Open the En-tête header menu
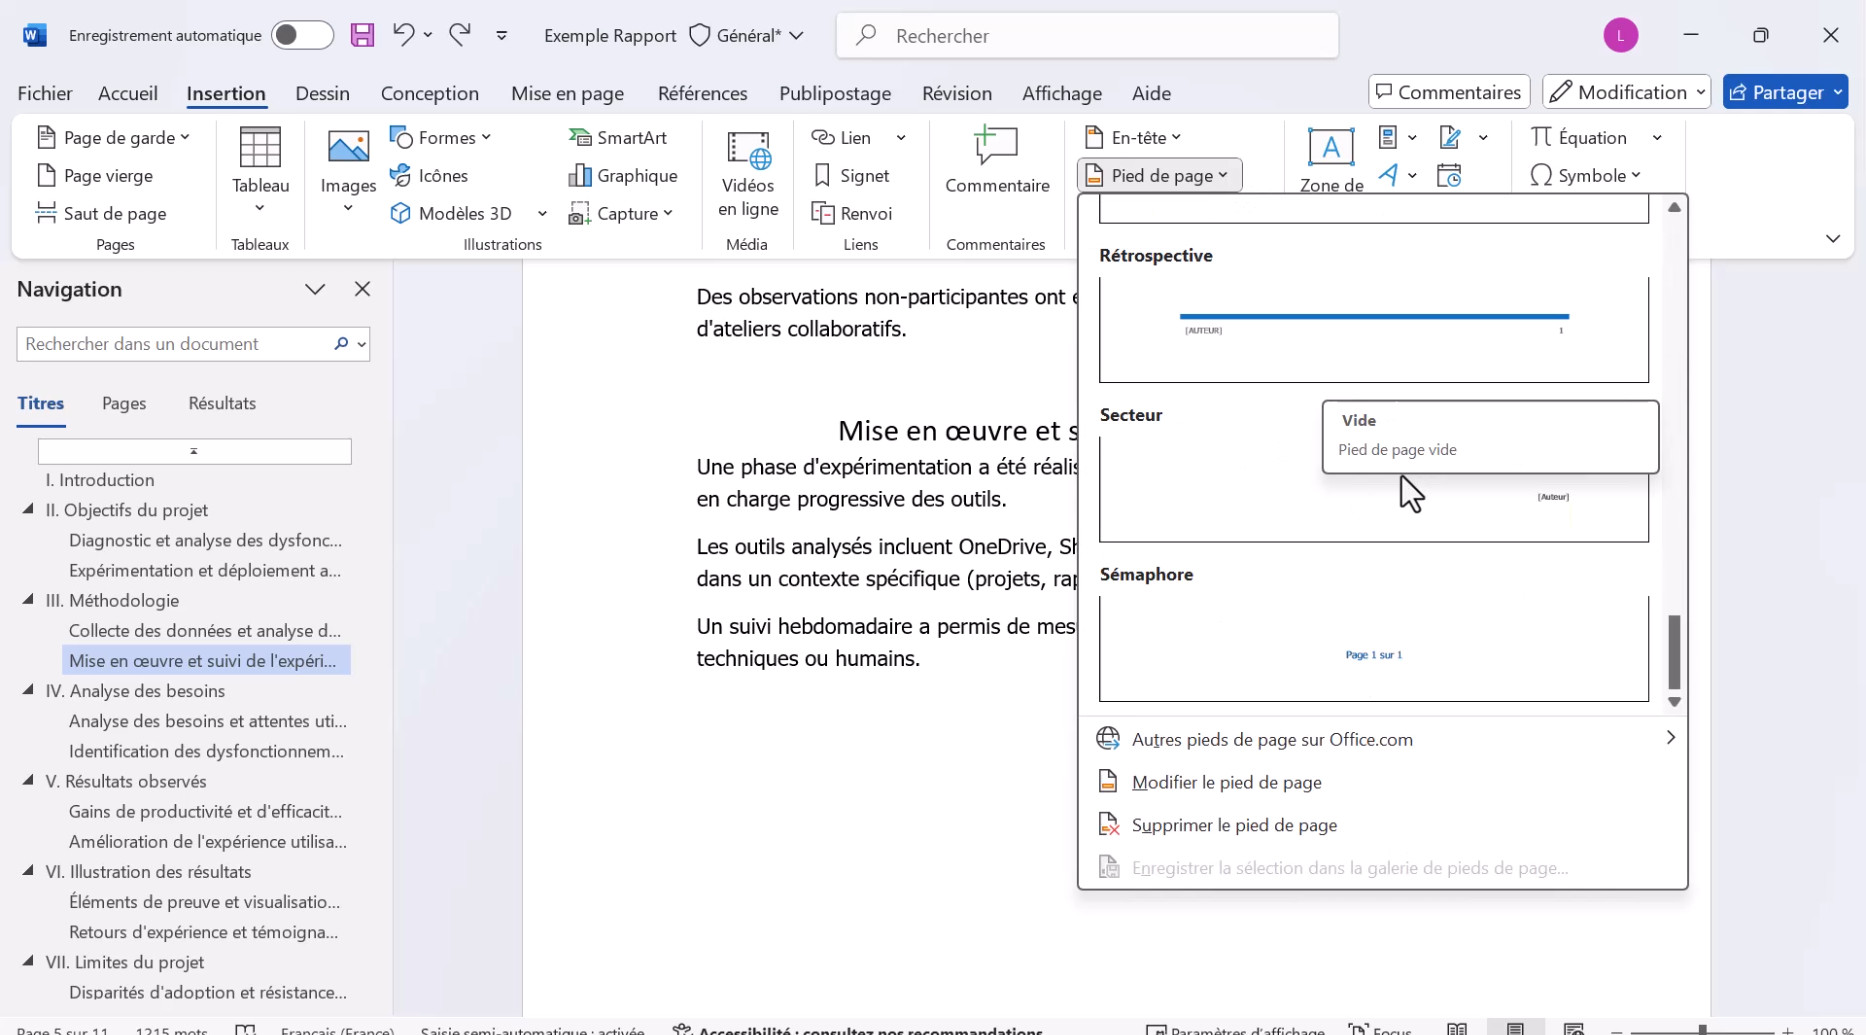Viewport: 1866px width, 1035px height. [1133, 137]
